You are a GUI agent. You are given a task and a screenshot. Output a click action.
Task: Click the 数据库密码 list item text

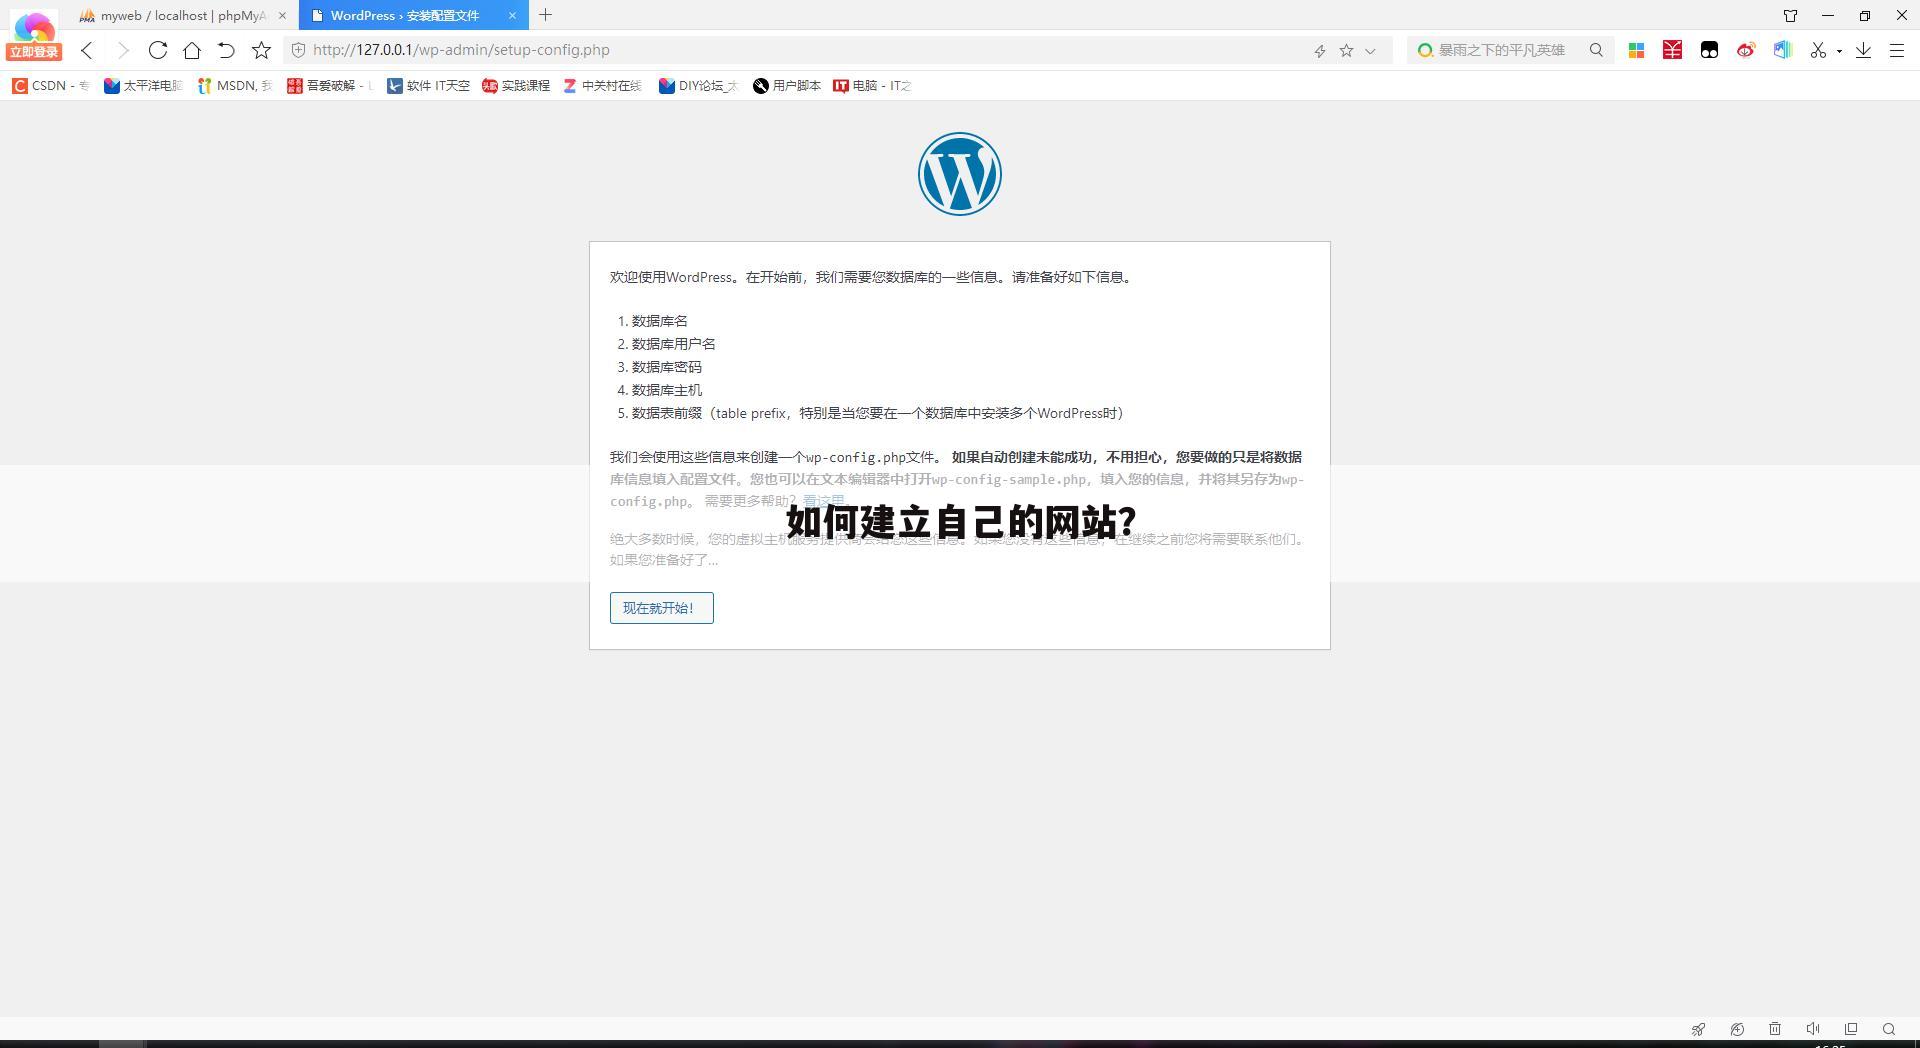pos(667,367)
